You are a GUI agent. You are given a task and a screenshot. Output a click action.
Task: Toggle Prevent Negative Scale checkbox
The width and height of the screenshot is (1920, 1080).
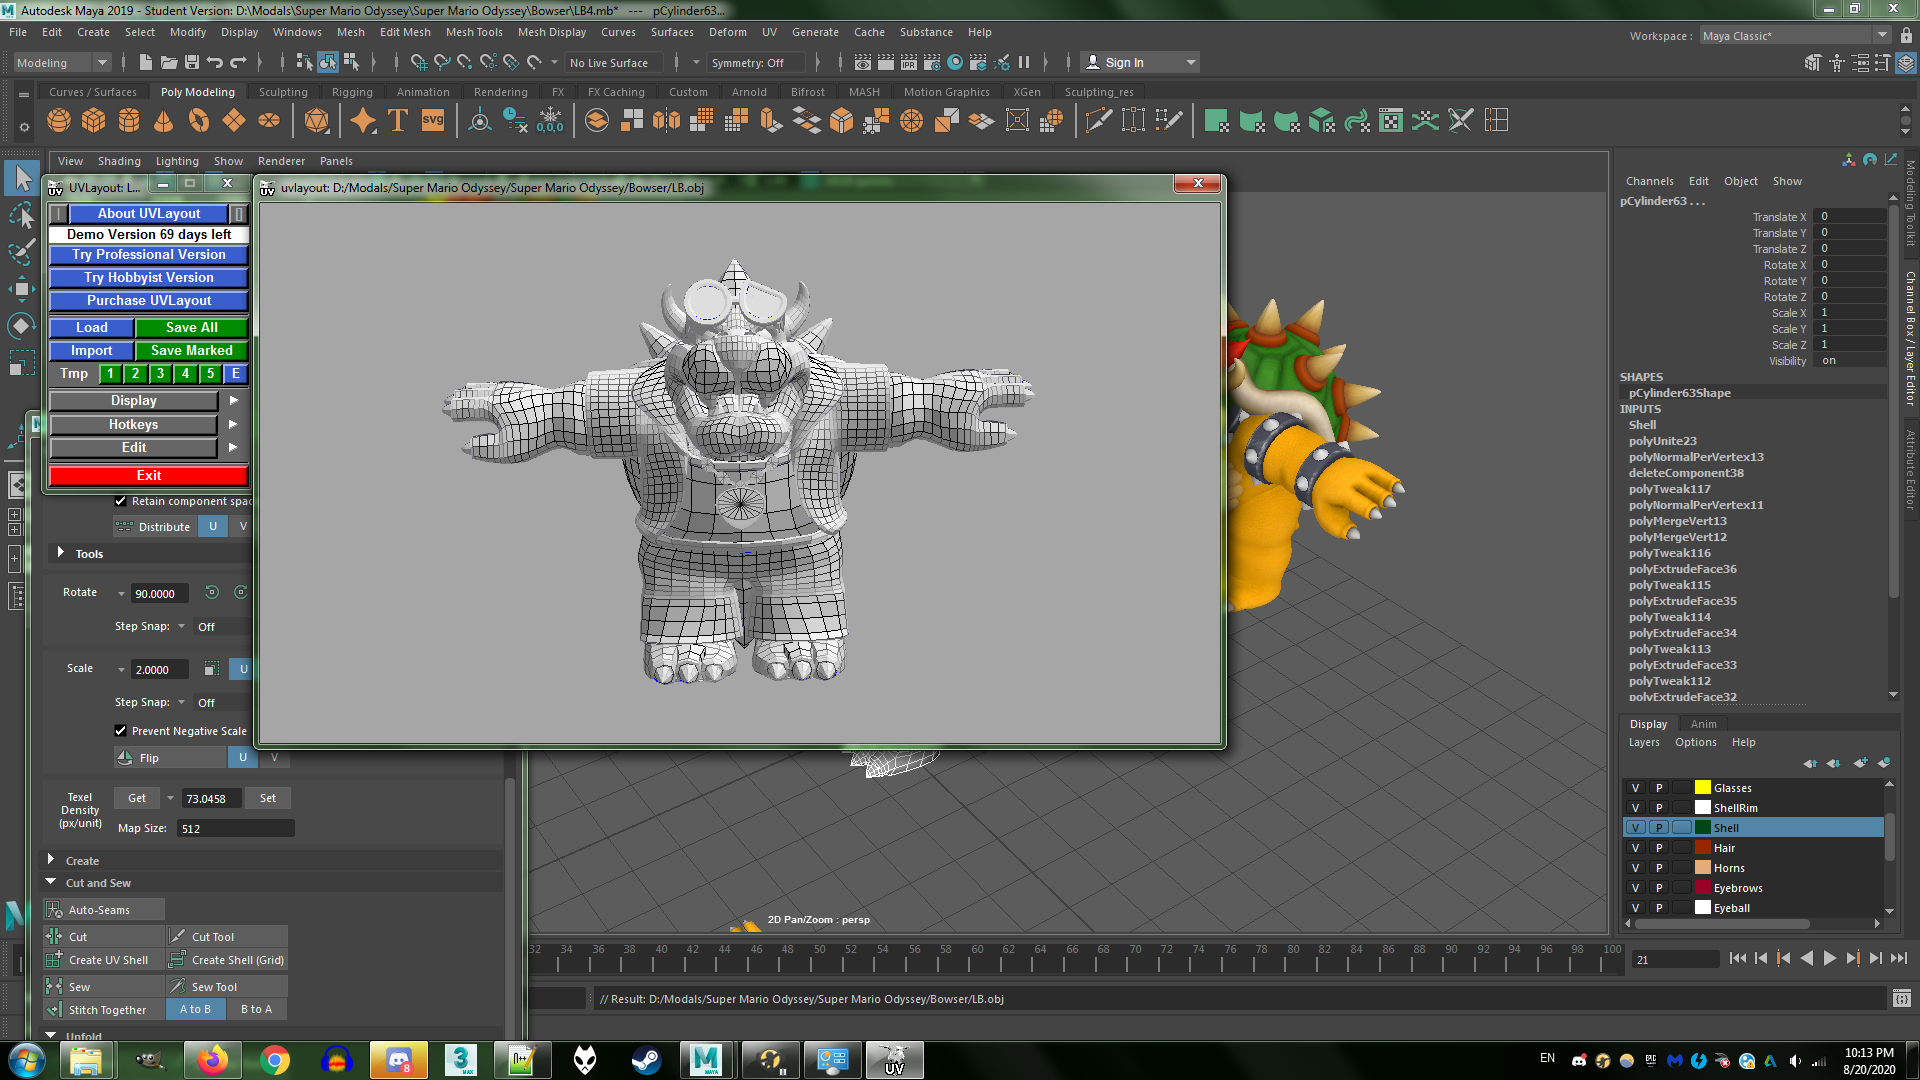pos(120,731)
